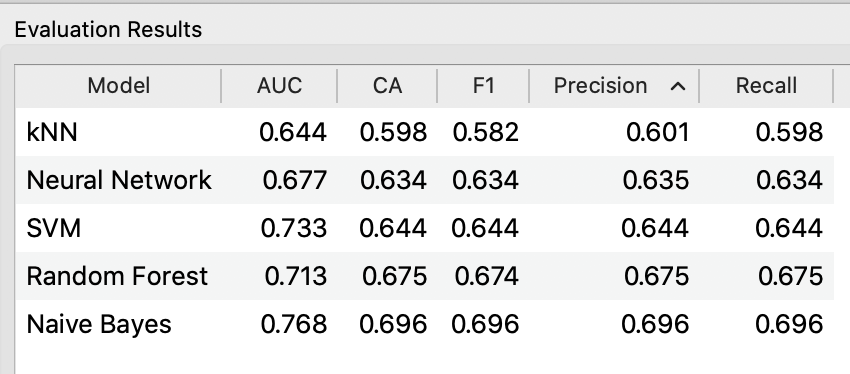Click the Model column header

tap(118, 86)
